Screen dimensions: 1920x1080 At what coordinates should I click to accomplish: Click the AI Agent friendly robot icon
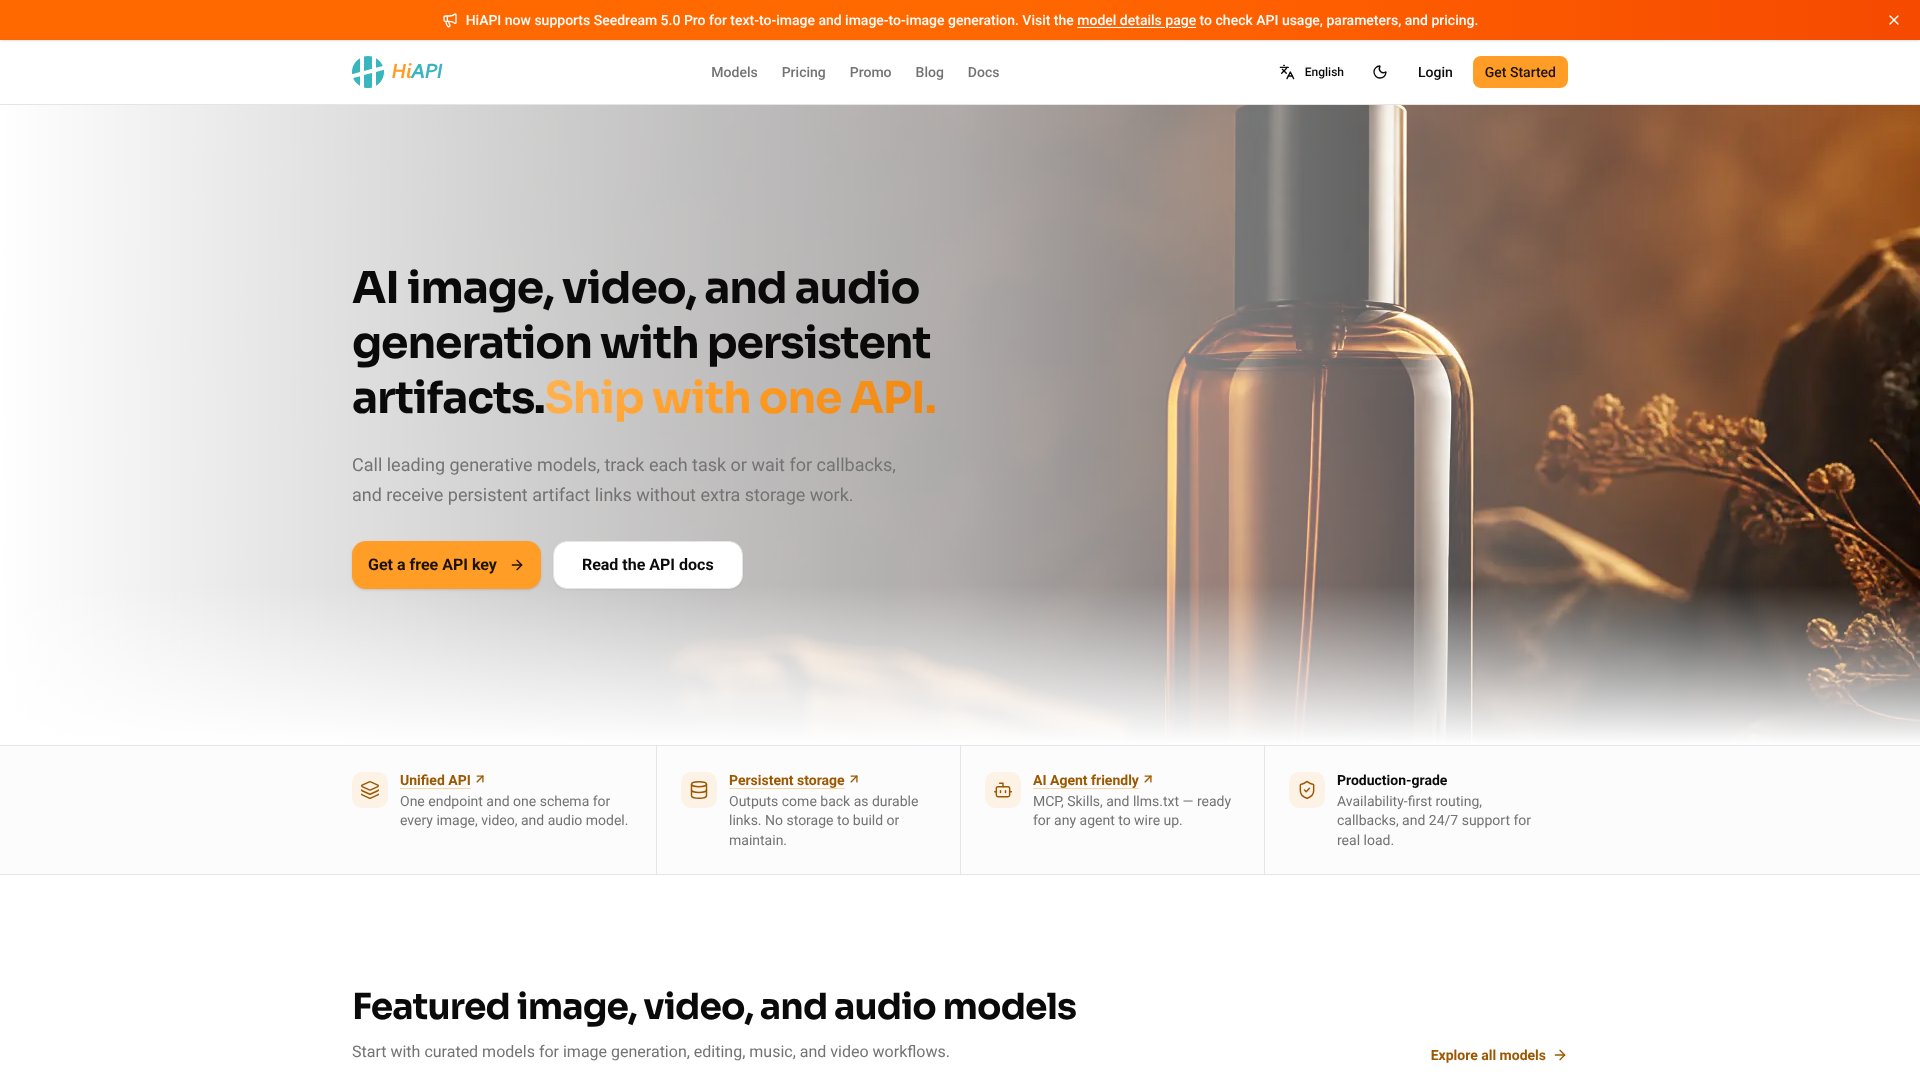click(1003, 790)
